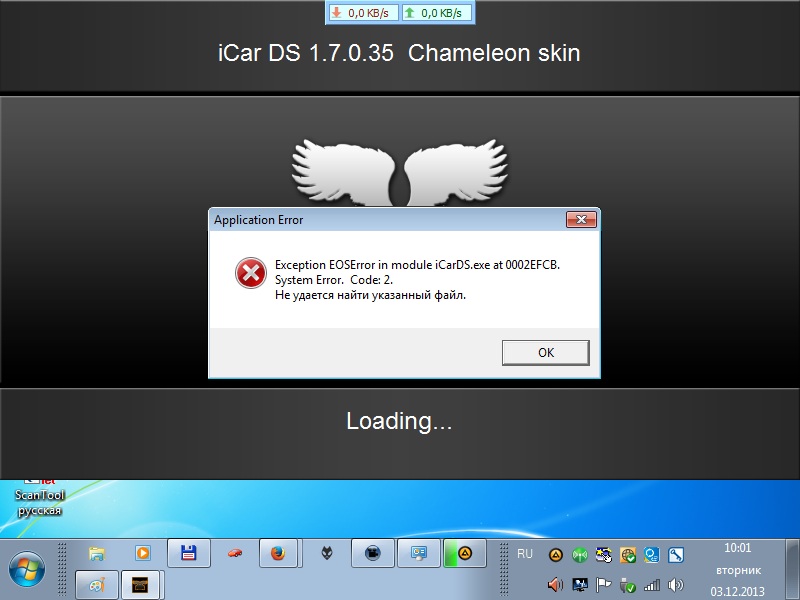800x600 pixels.
Task: Click the upload speed indicator
Action: click(x=437, y=13)
